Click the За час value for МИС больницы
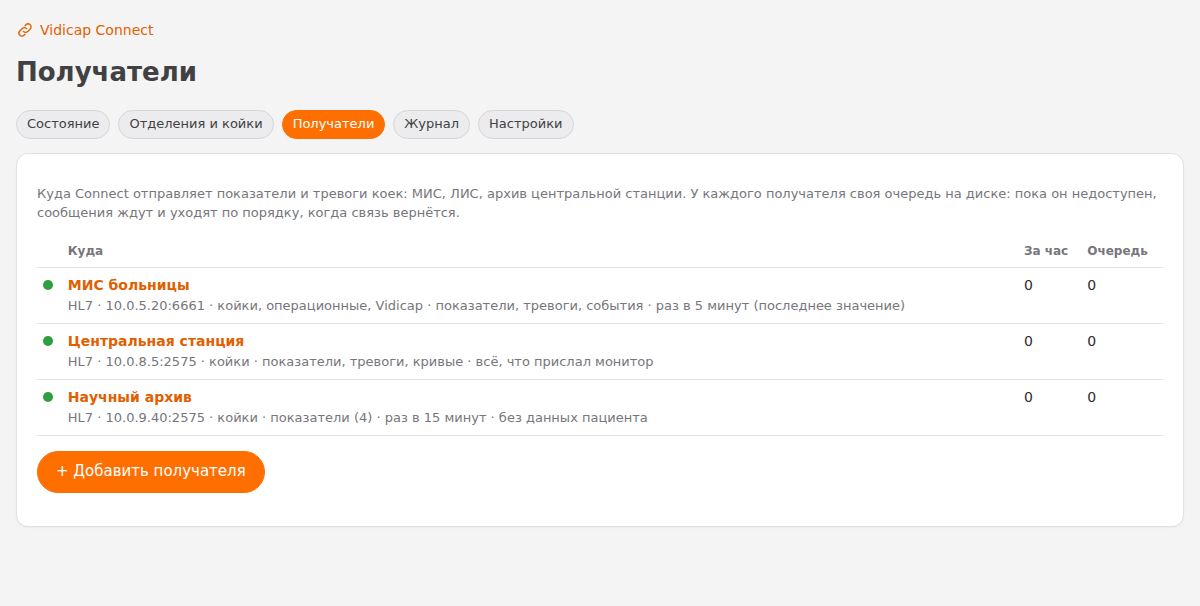 point(1028,285)
